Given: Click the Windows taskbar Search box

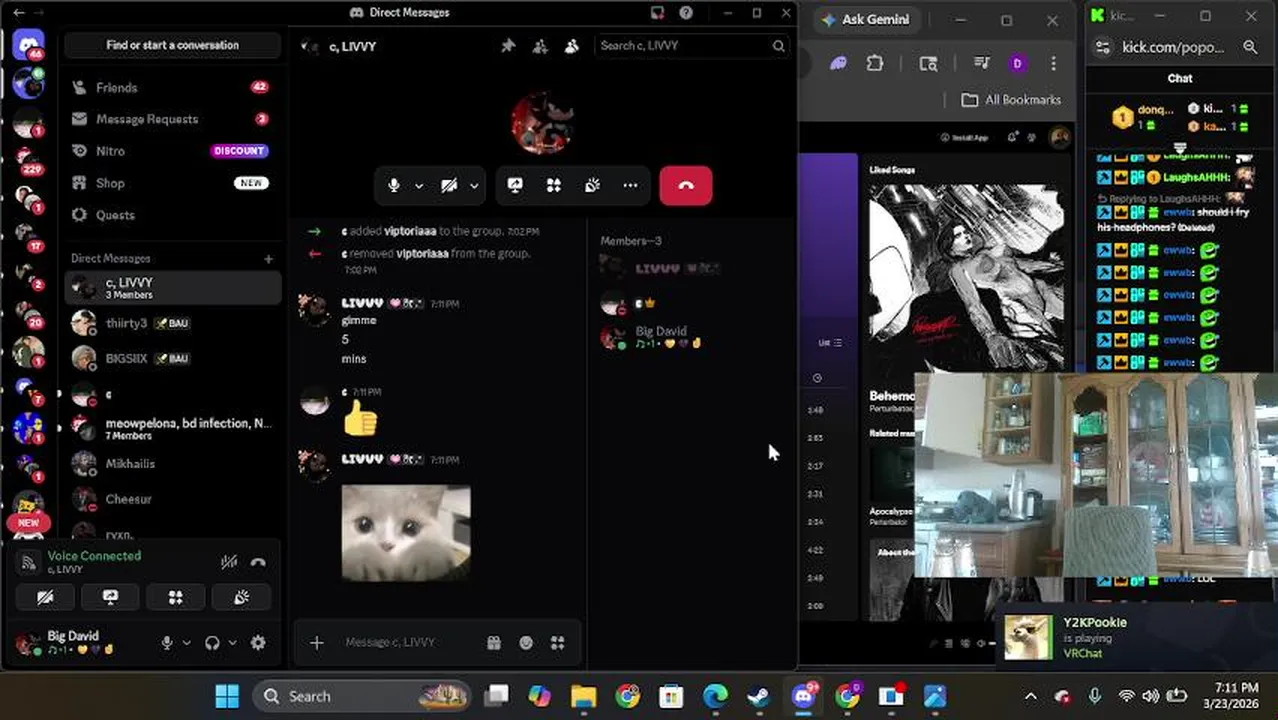Looking at the screenshot, I should click(361, 696).
